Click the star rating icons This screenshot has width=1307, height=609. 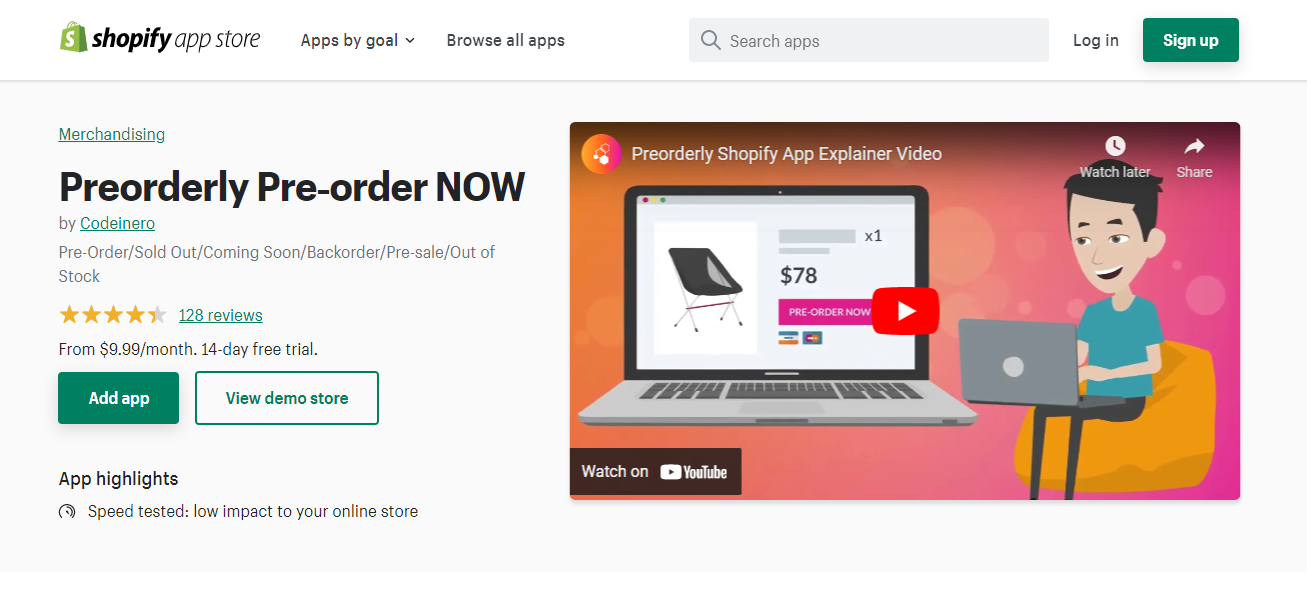[113, 315]
